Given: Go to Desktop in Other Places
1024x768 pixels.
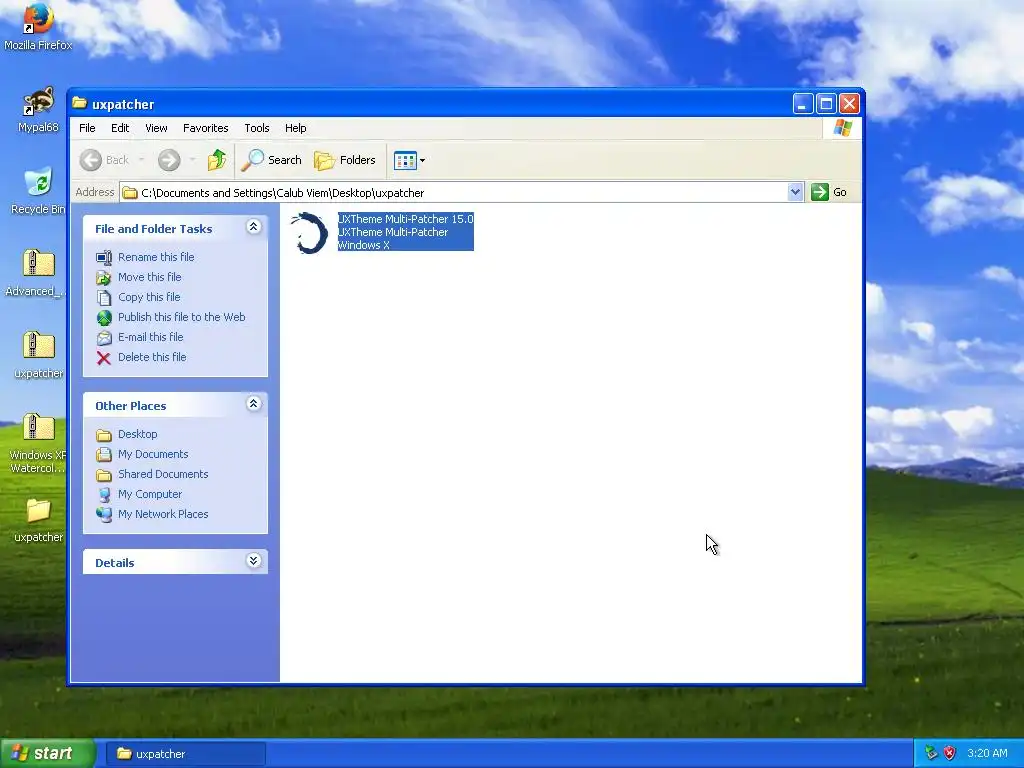Looking at the screenshot, I should click(x=137, y=434).
